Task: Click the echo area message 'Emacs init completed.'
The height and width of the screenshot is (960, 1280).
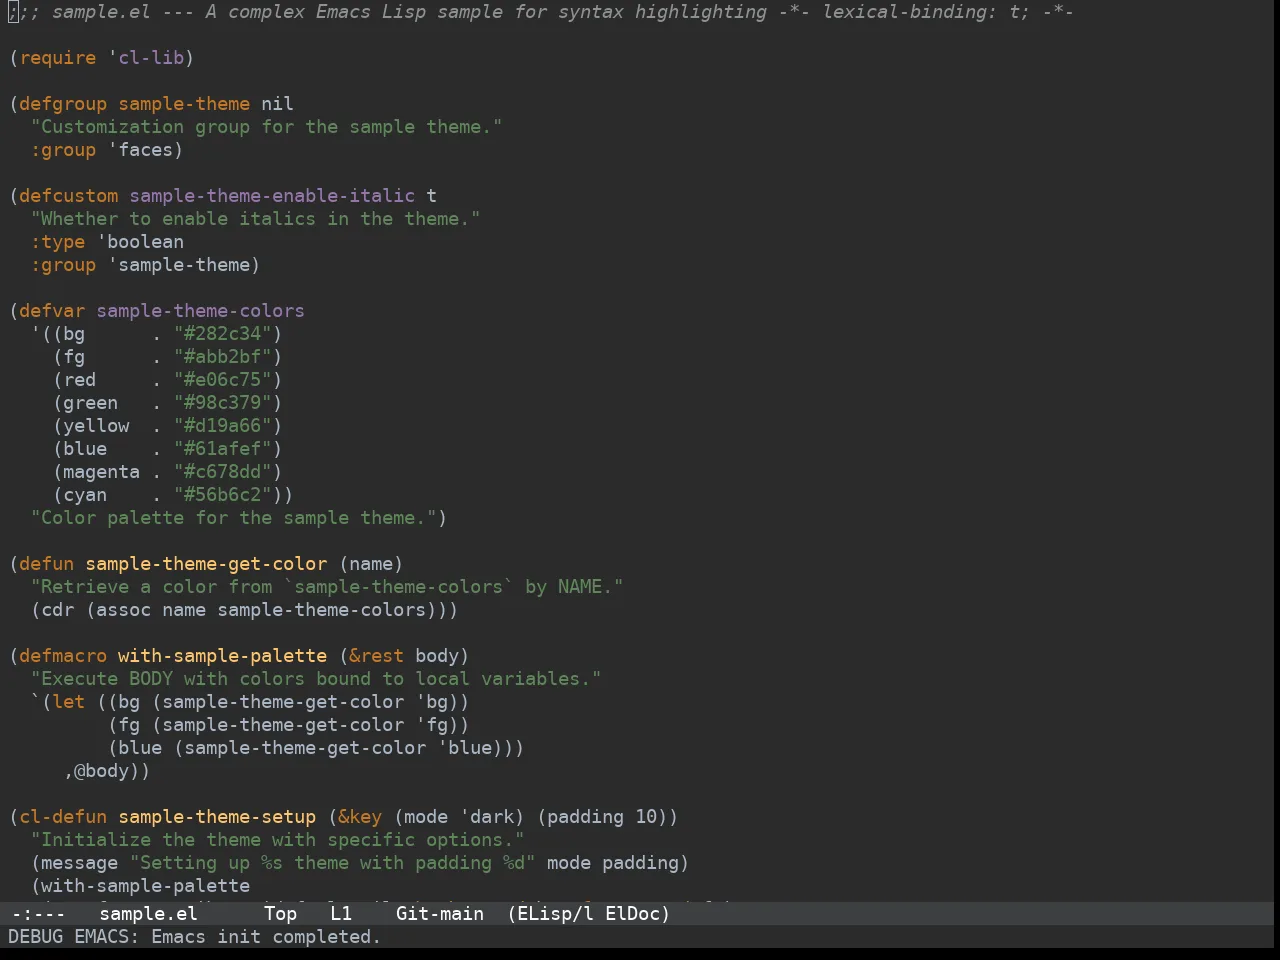Action: (266, 937)
